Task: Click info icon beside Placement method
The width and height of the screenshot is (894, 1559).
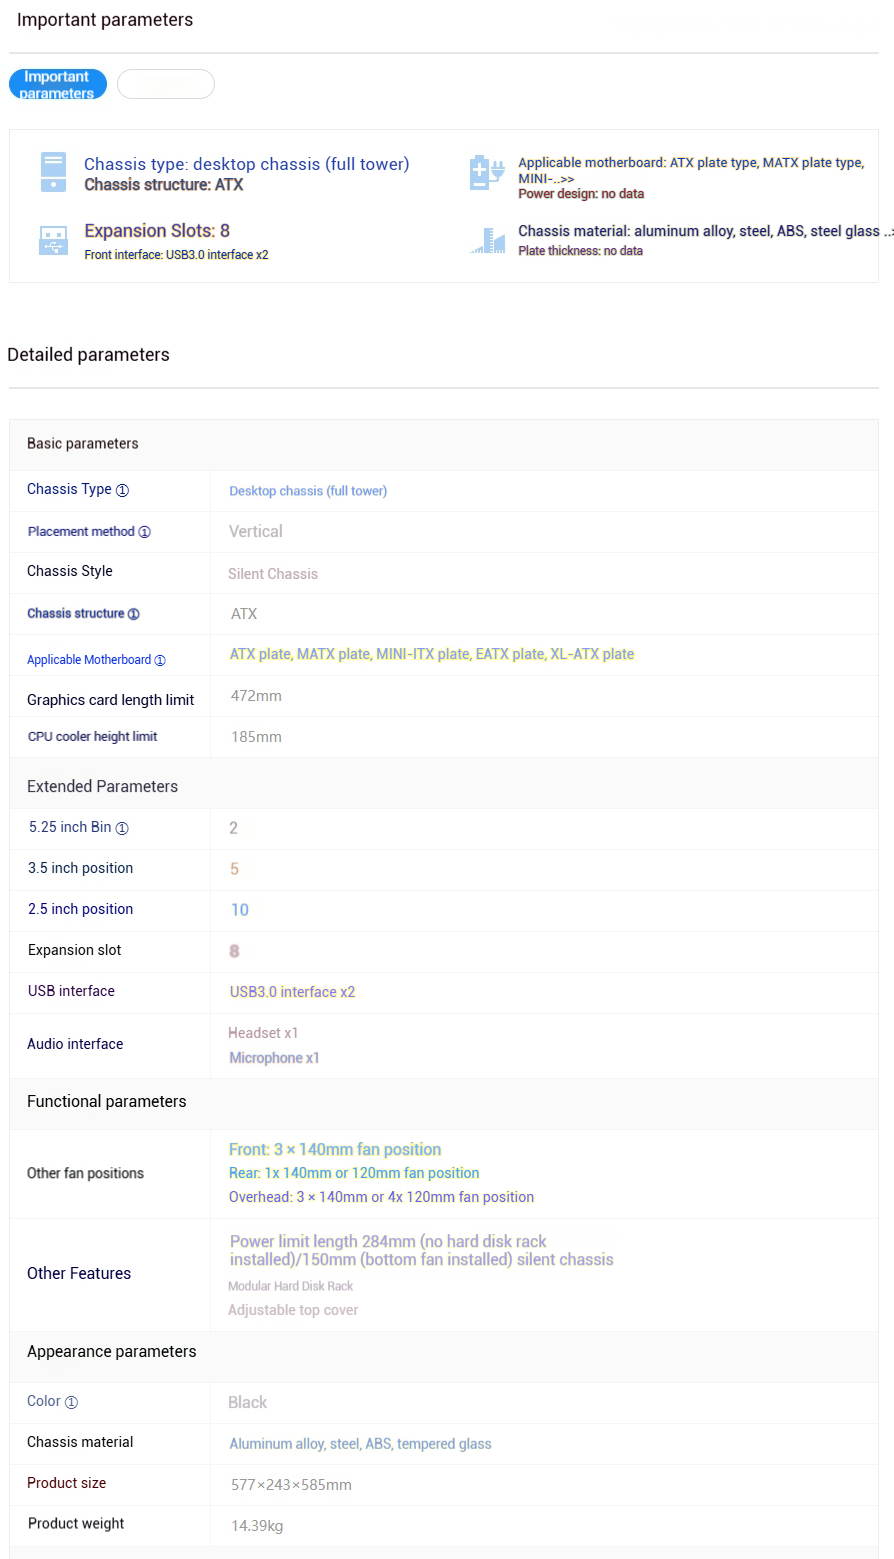Action: coord(144,532)
